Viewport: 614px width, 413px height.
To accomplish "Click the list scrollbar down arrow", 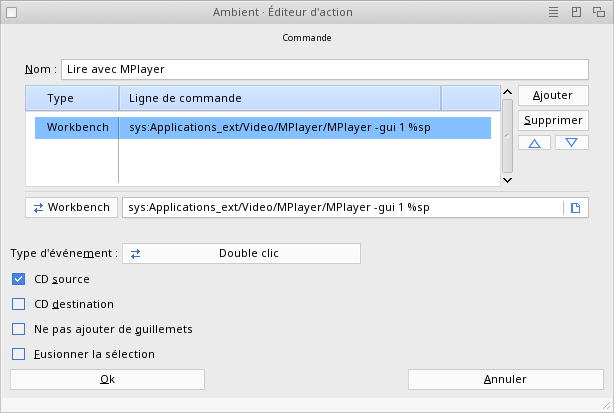I will point(507,180).
